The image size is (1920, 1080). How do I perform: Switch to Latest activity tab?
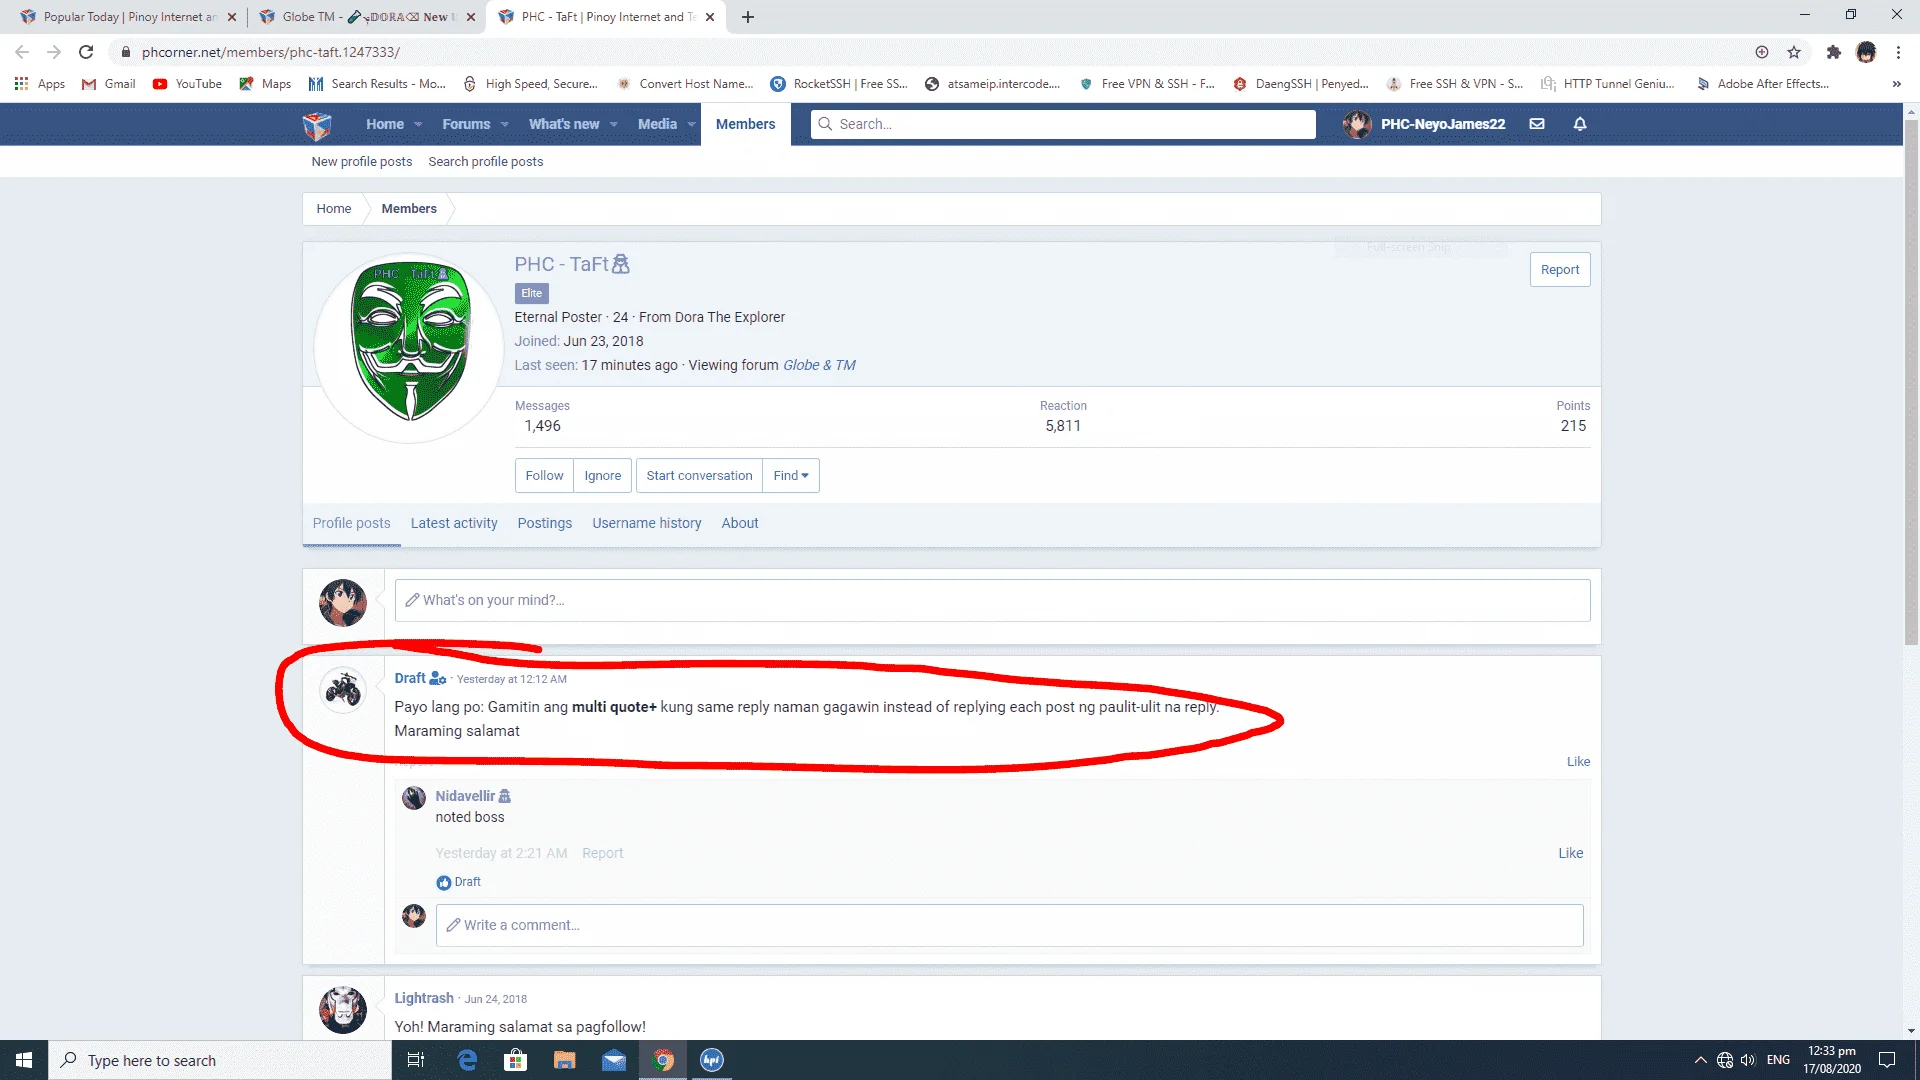click(x=454, y=523)
